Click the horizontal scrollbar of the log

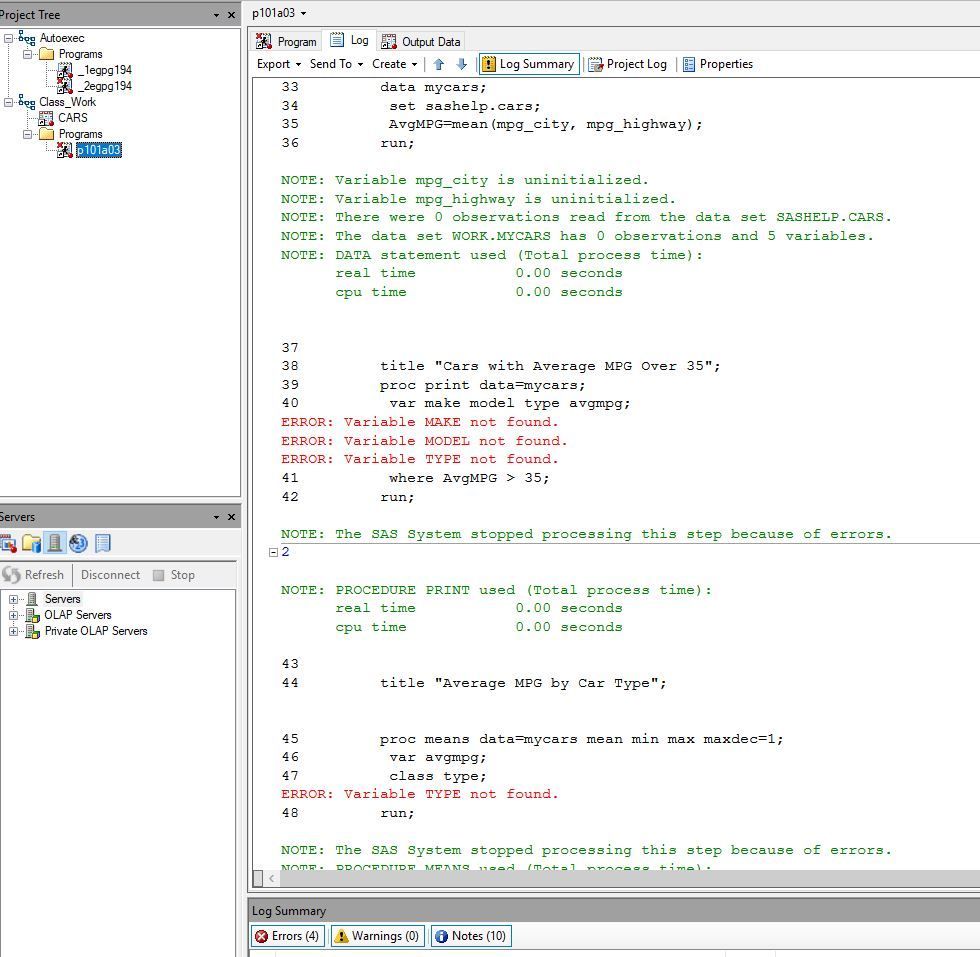pos(620,878)
